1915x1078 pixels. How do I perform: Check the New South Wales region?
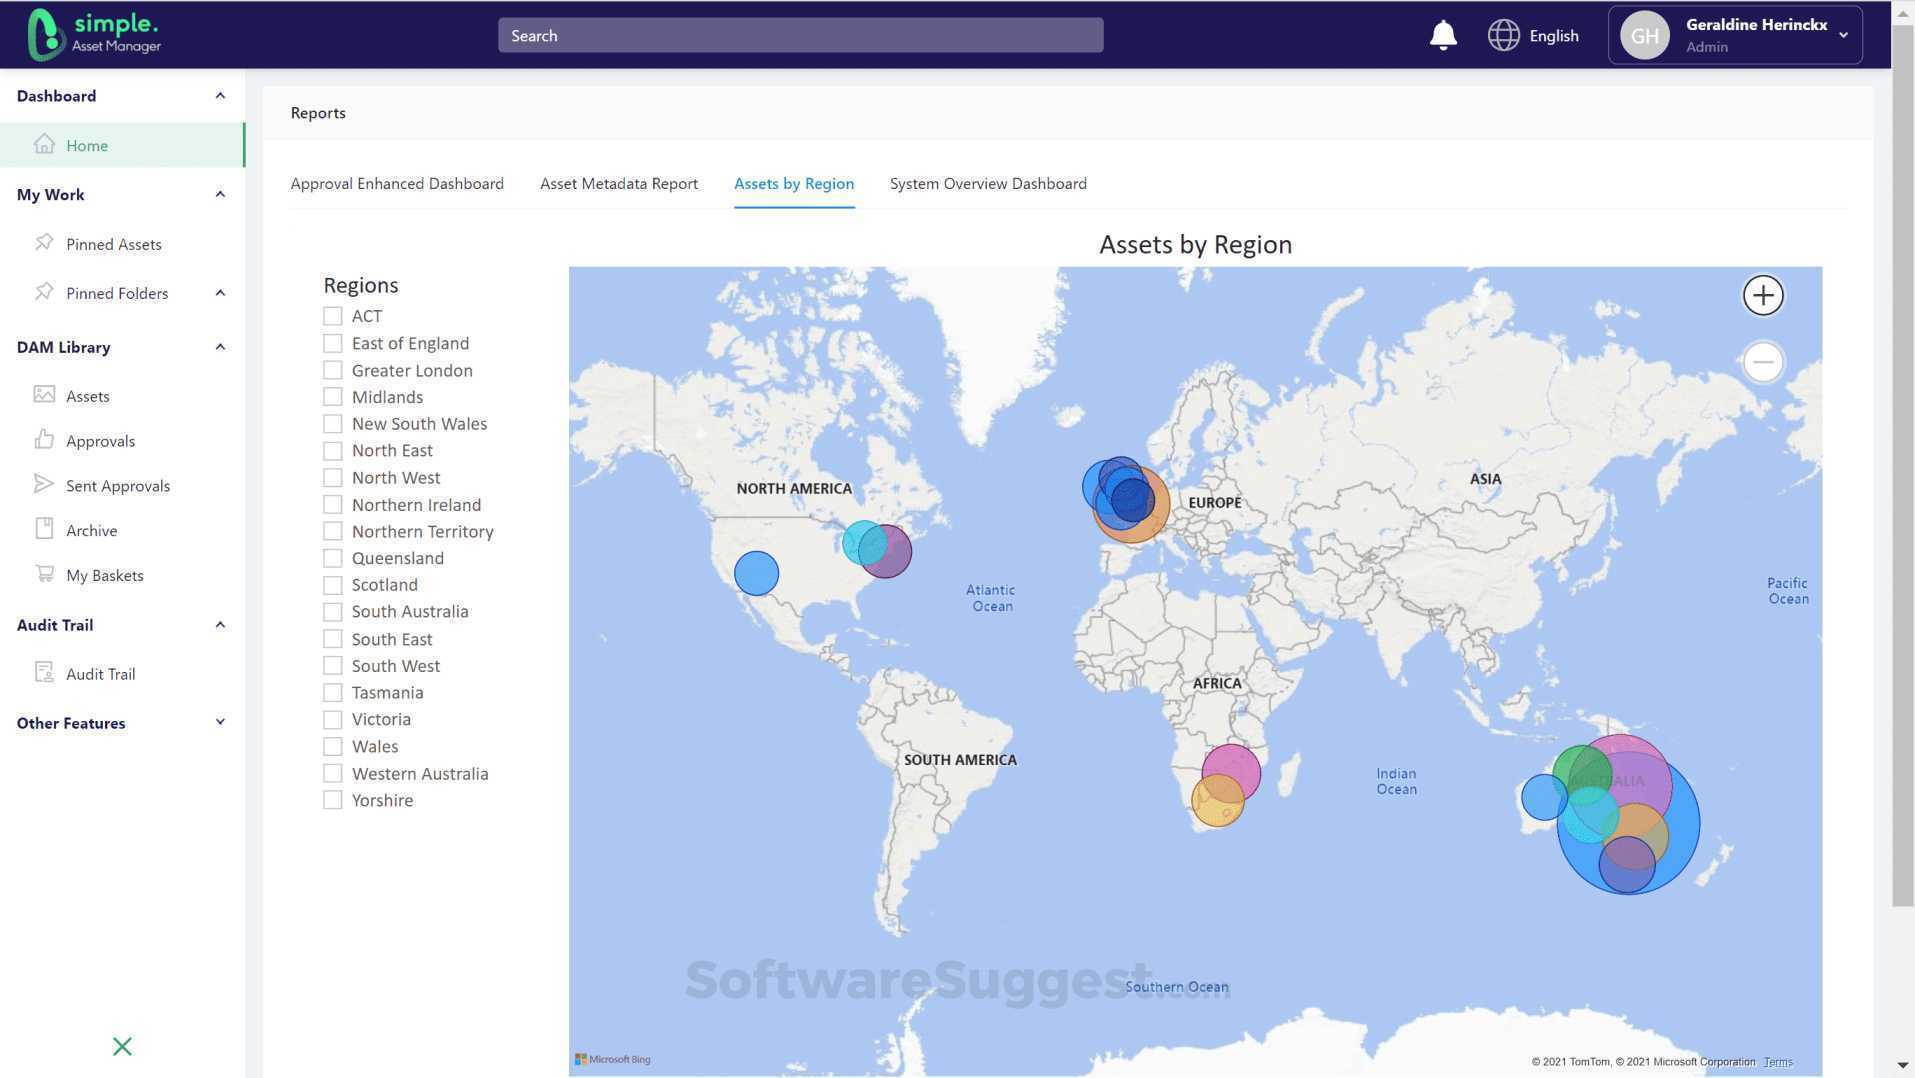[x=333, y=423]
